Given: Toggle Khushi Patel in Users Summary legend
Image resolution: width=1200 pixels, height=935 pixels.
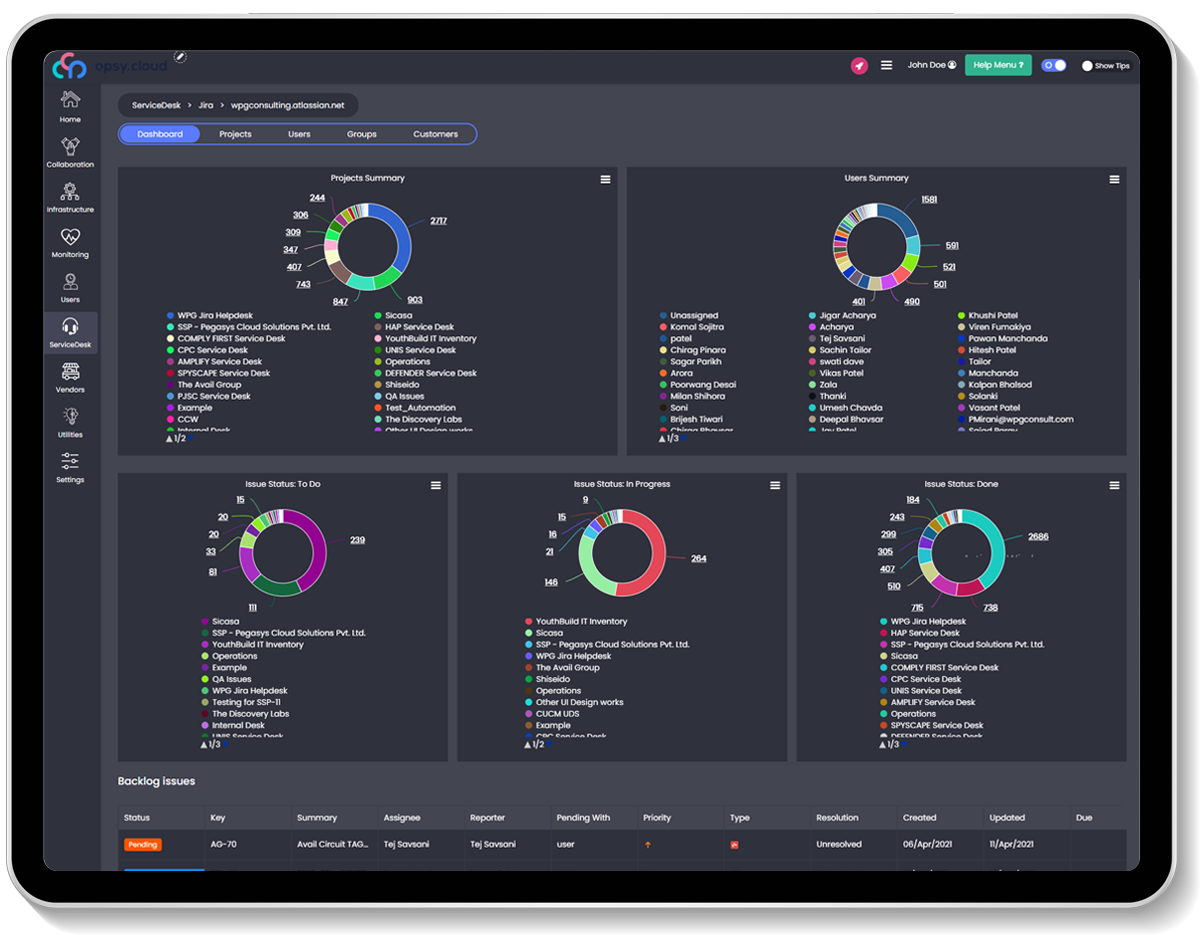Looking at the screenshot, I should point(986,315).
